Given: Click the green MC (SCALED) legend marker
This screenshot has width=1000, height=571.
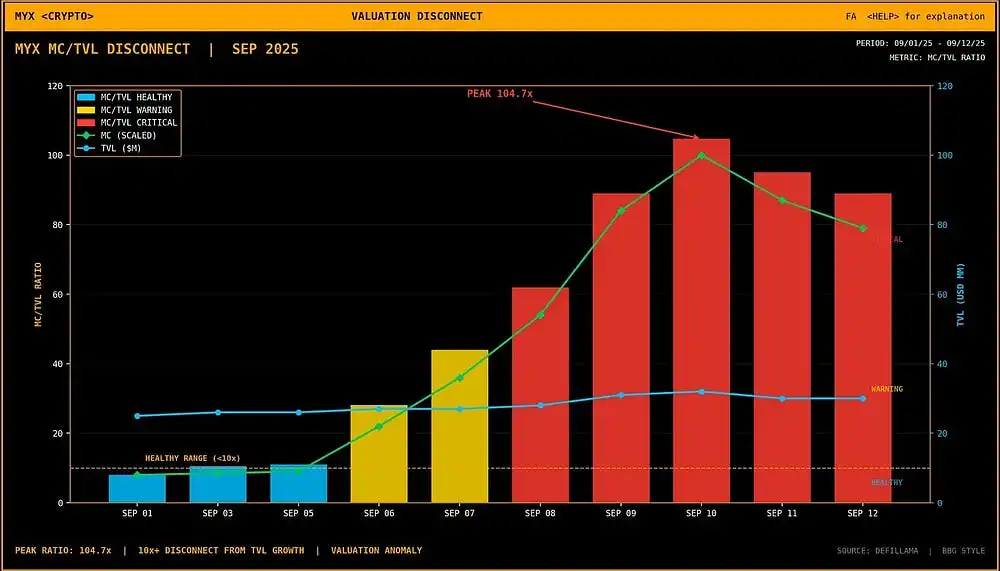Looking at the screenshot, I should [x=86, y=135].
